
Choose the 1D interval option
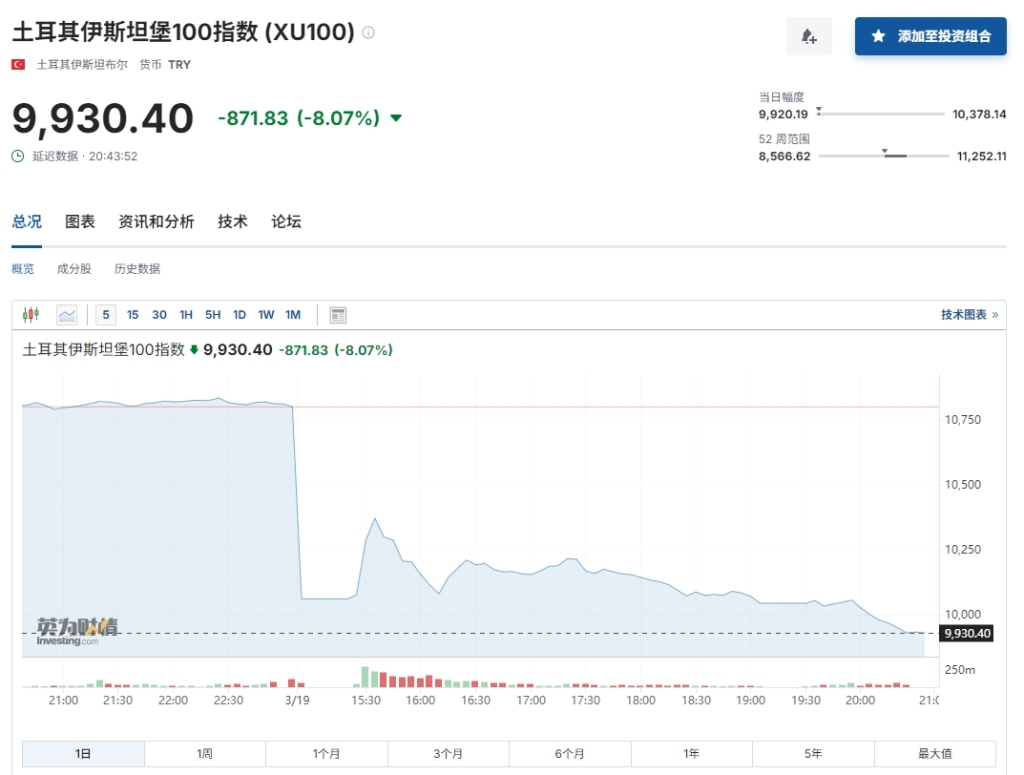(240, 315)
